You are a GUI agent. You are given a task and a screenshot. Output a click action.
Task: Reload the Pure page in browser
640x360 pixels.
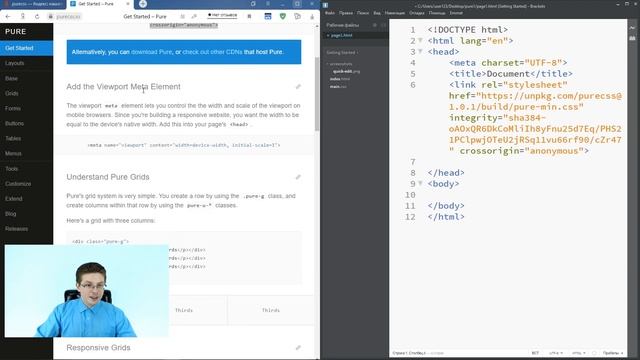pos(37,16)
